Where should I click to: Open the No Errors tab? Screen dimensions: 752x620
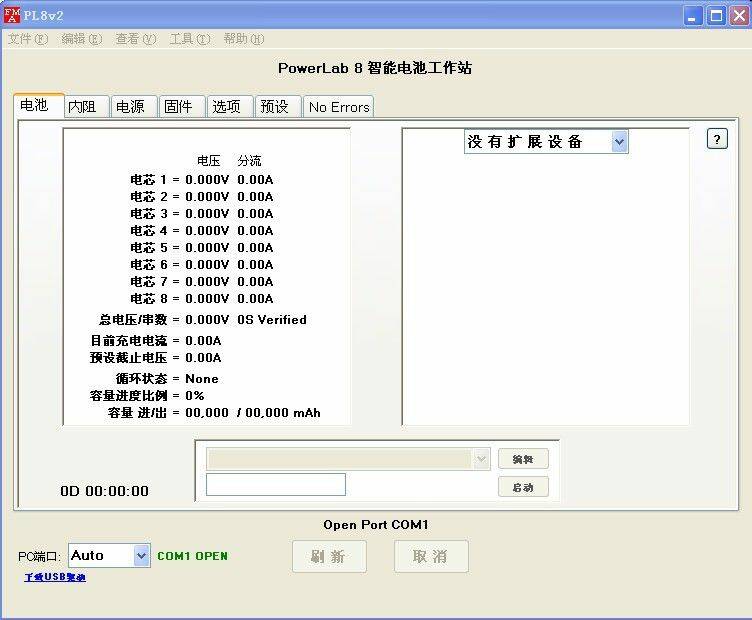click(339, 106)
